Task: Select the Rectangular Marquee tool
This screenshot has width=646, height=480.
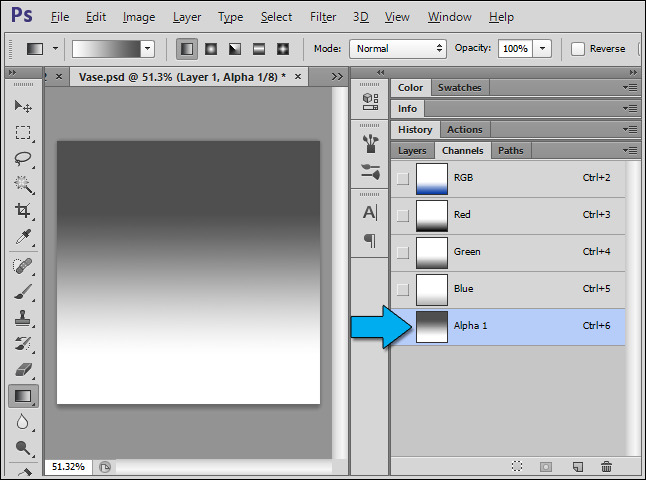Action: point(23,132)
